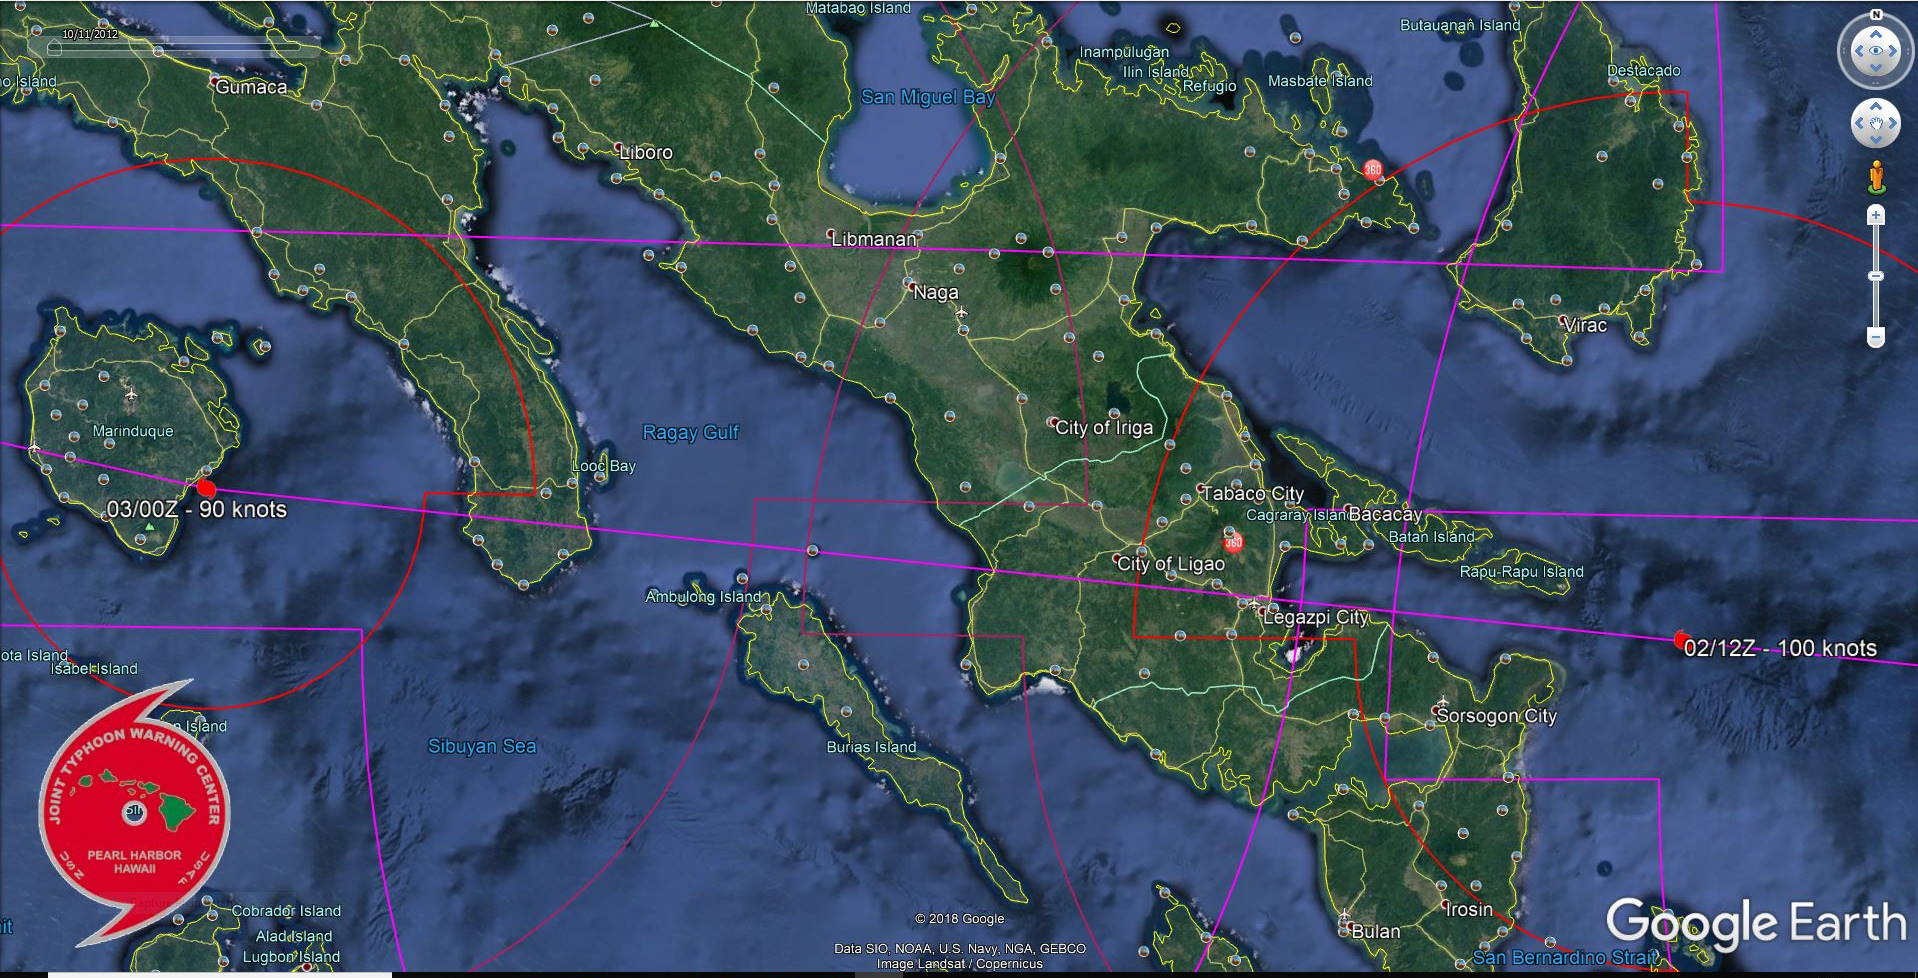
Task: Click the Isabel Island label
Action: pos(94,669)
